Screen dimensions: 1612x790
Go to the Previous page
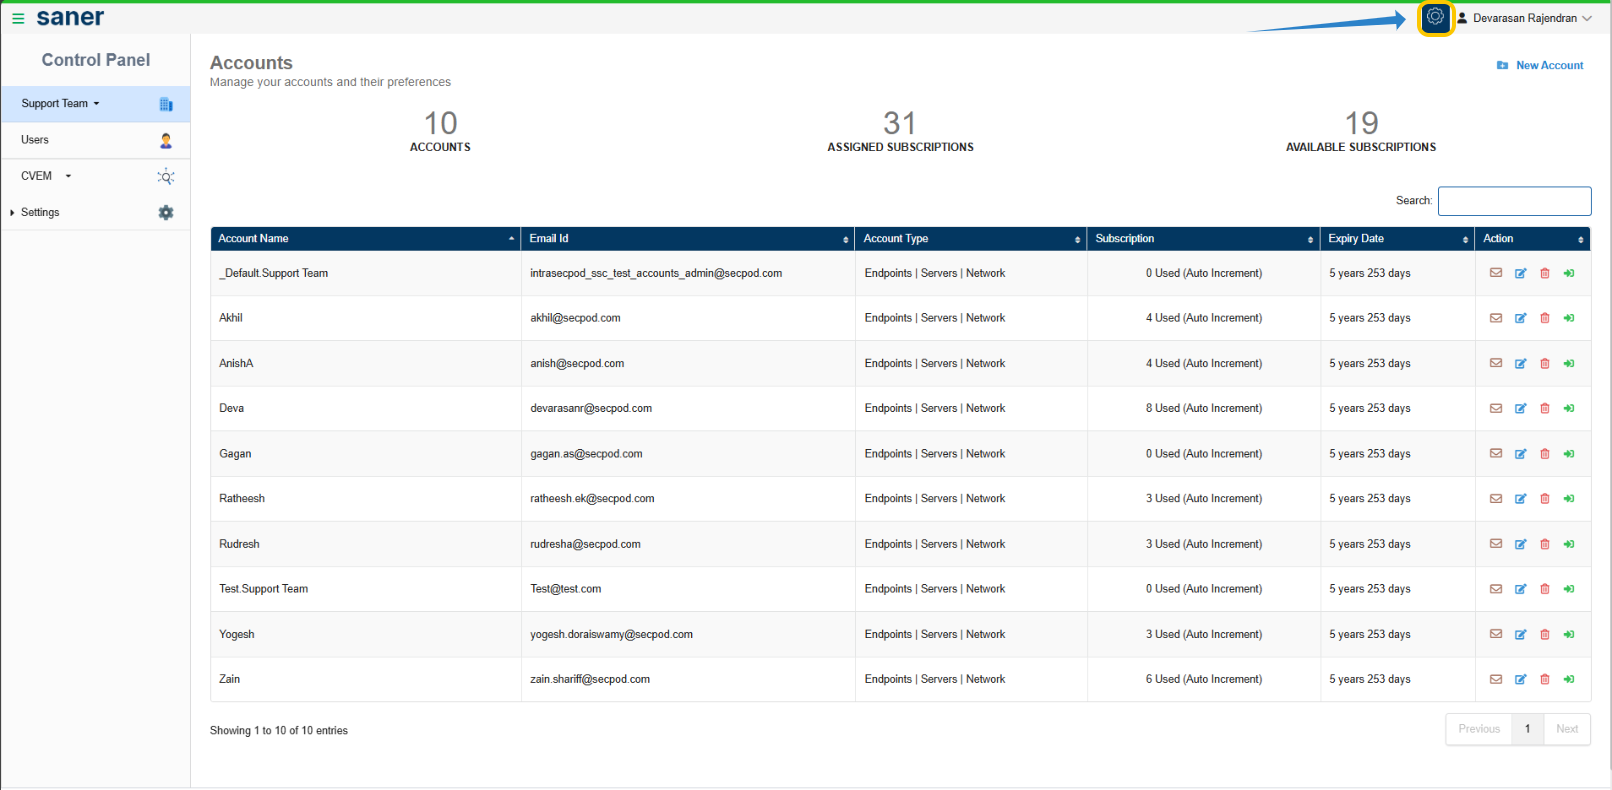pyautogui.click(x=1479, y=729)
